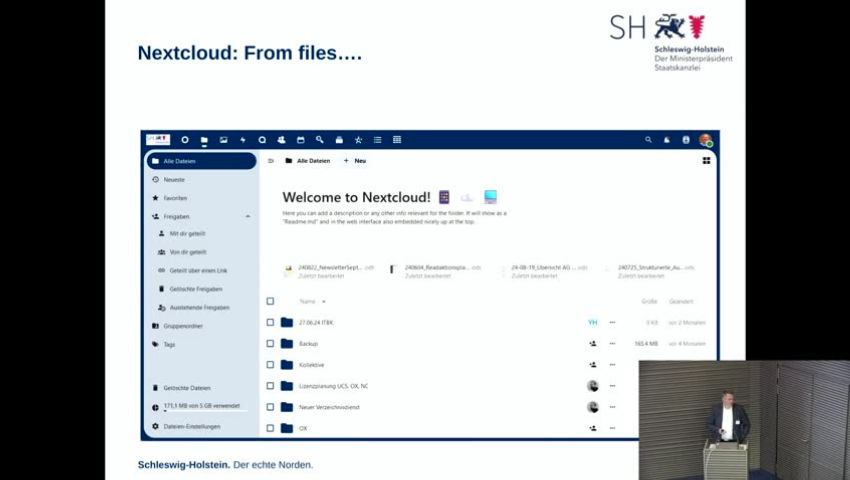
Task: Click the Name column sort arrow
Action: pyautogui.click(x=324, y=301)
